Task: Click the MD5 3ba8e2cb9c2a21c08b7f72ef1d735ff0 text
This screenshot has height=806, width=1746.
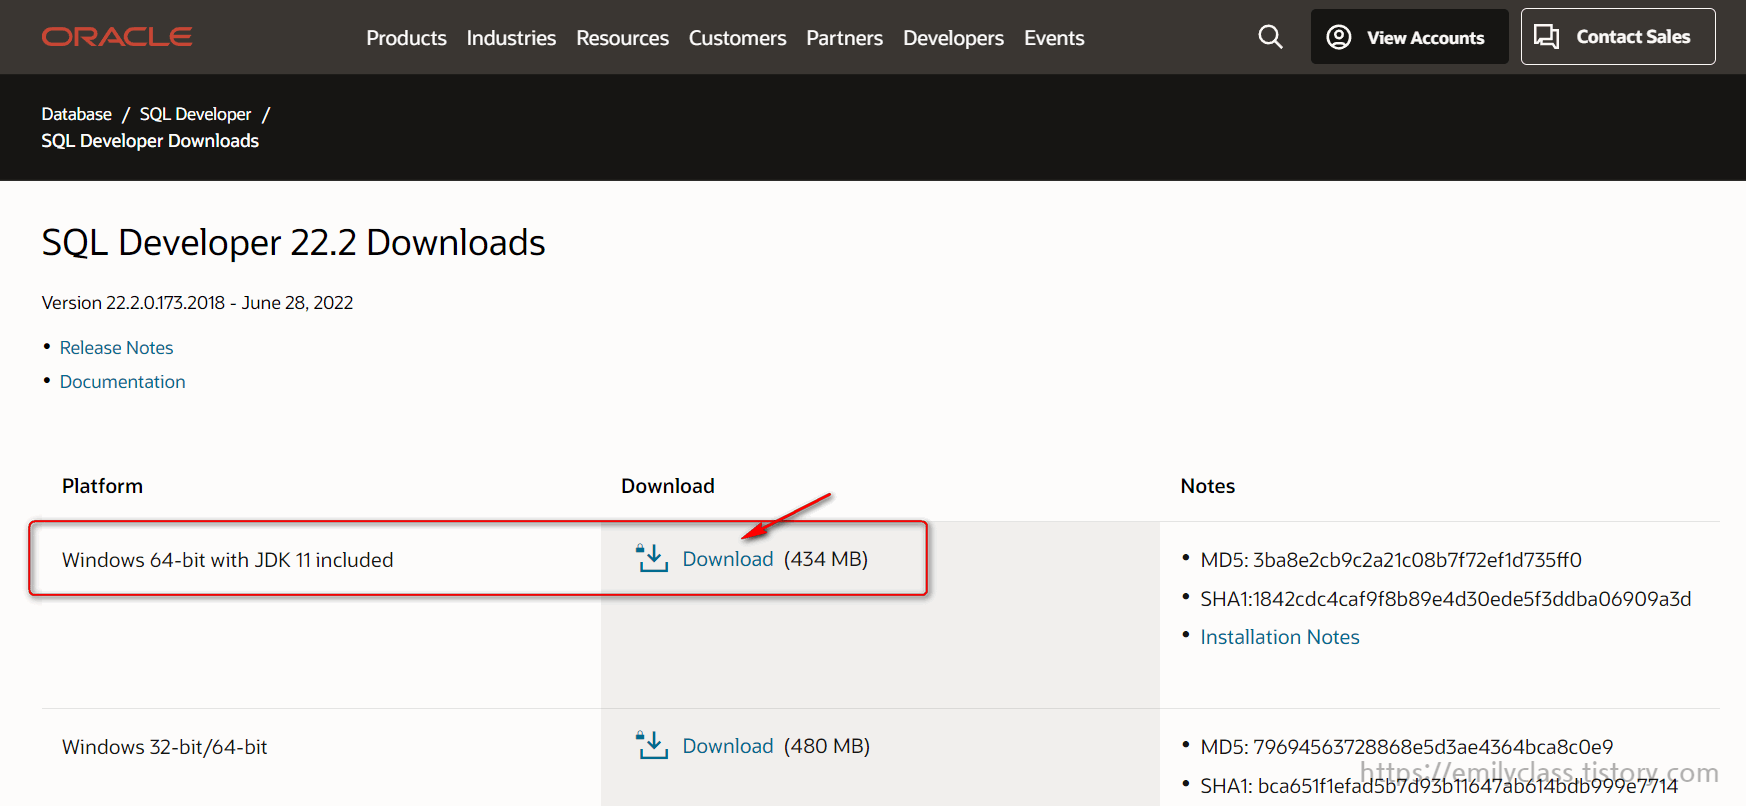Action: click(1391, 560)
